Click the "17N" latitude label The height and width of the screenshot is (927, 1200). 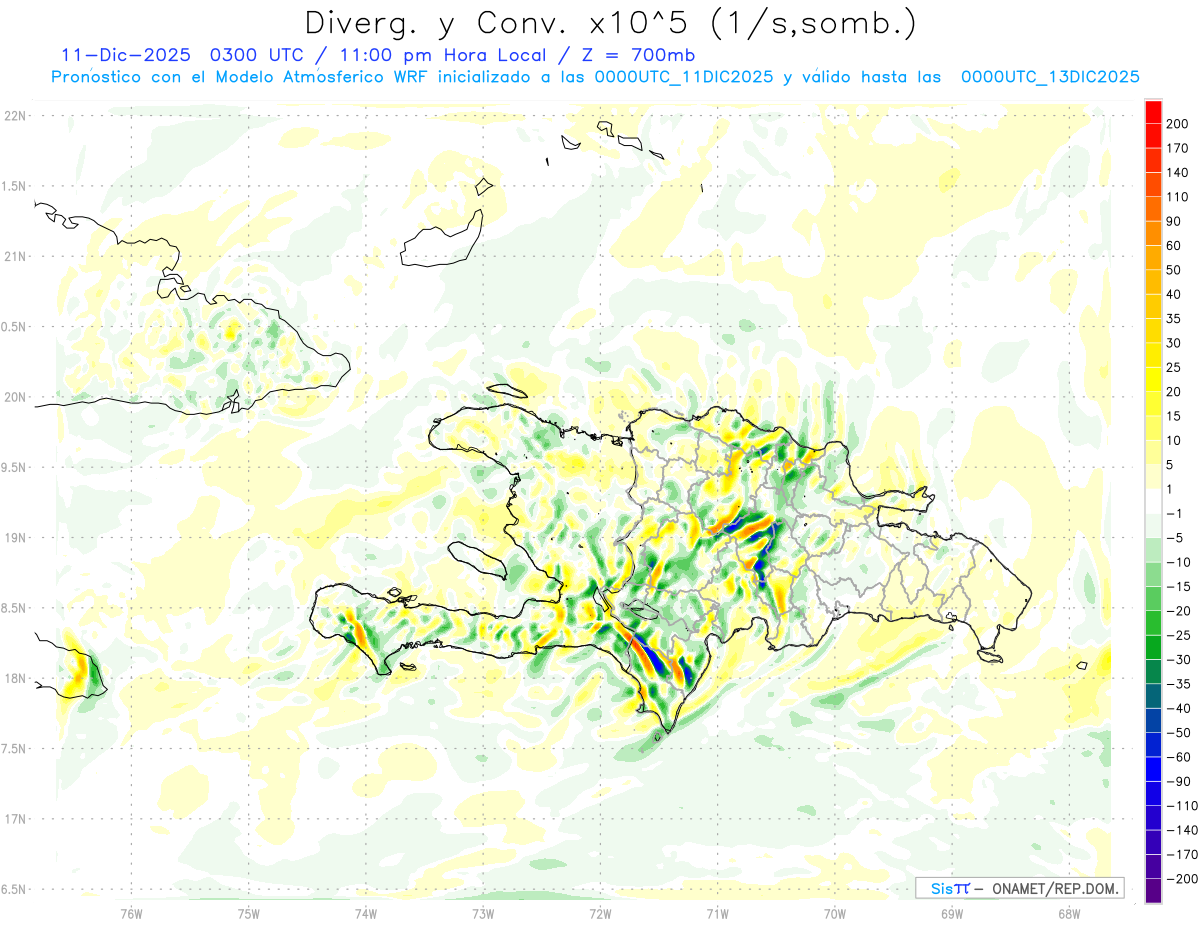coord(14,819)
